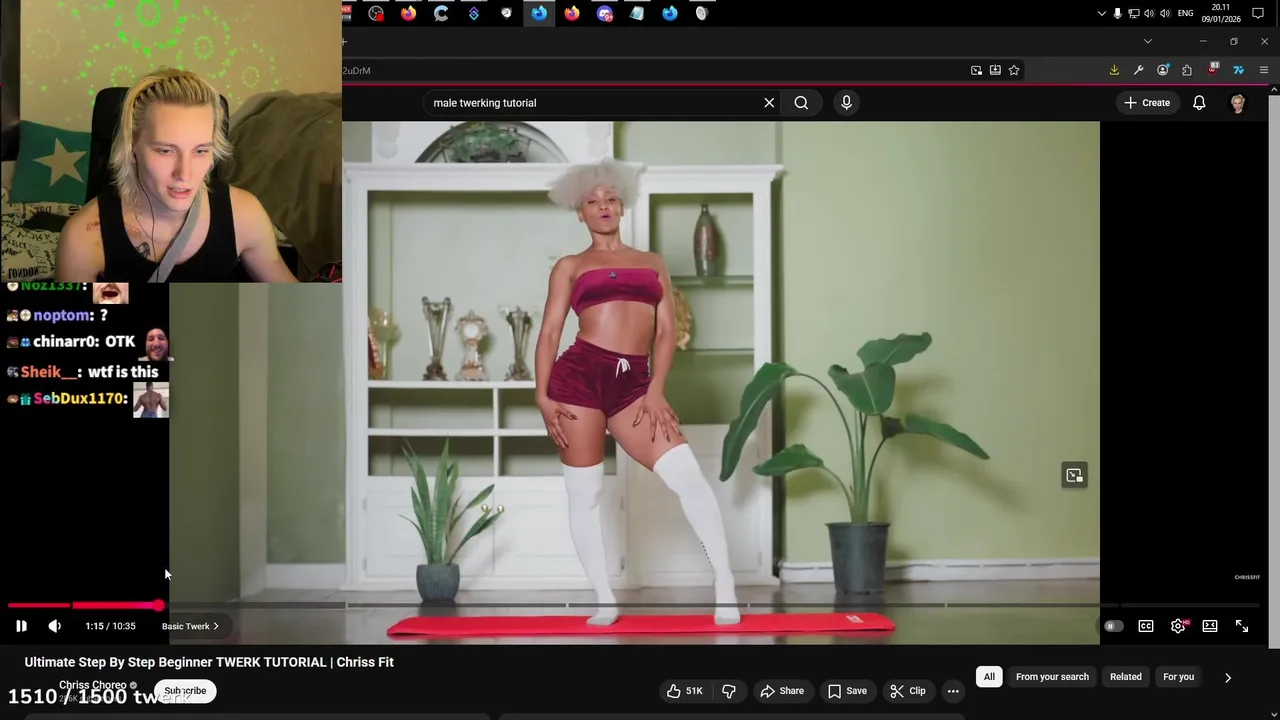Click the blue 7TV extension icon

point(1238,70)
